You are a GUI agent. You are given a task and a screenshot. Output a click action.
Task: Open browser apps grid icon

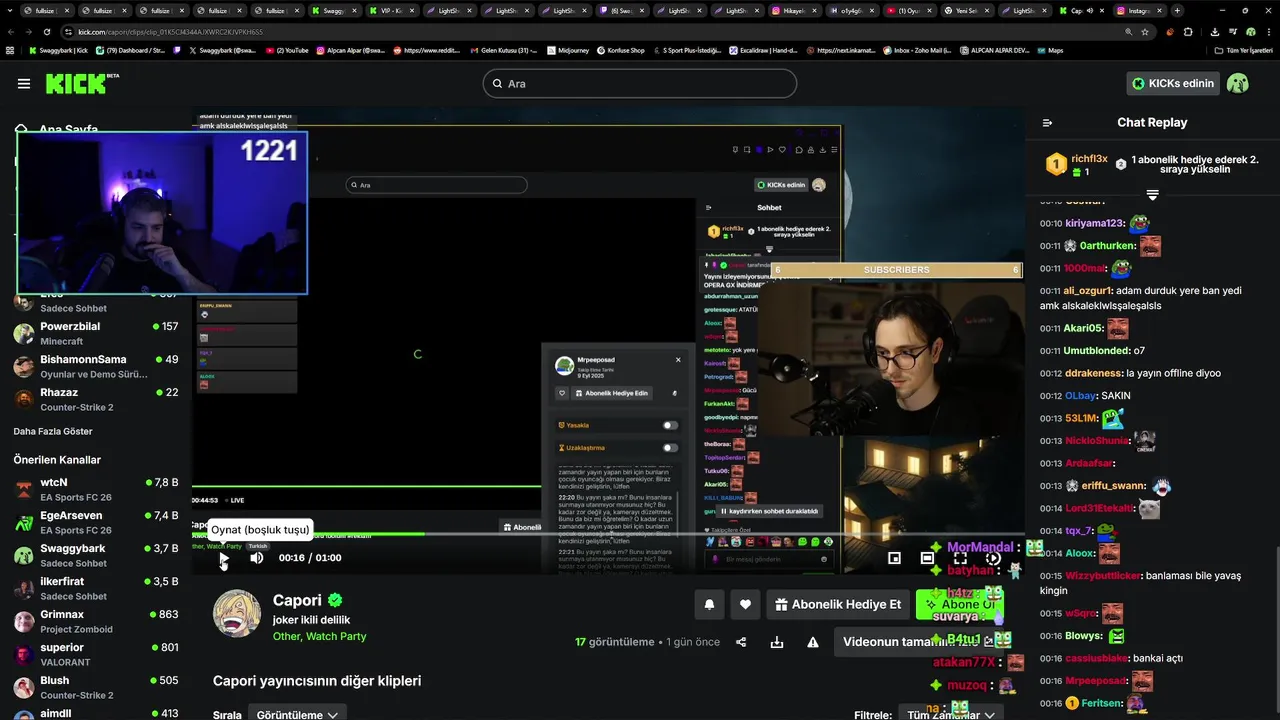[x=10, y=50]
